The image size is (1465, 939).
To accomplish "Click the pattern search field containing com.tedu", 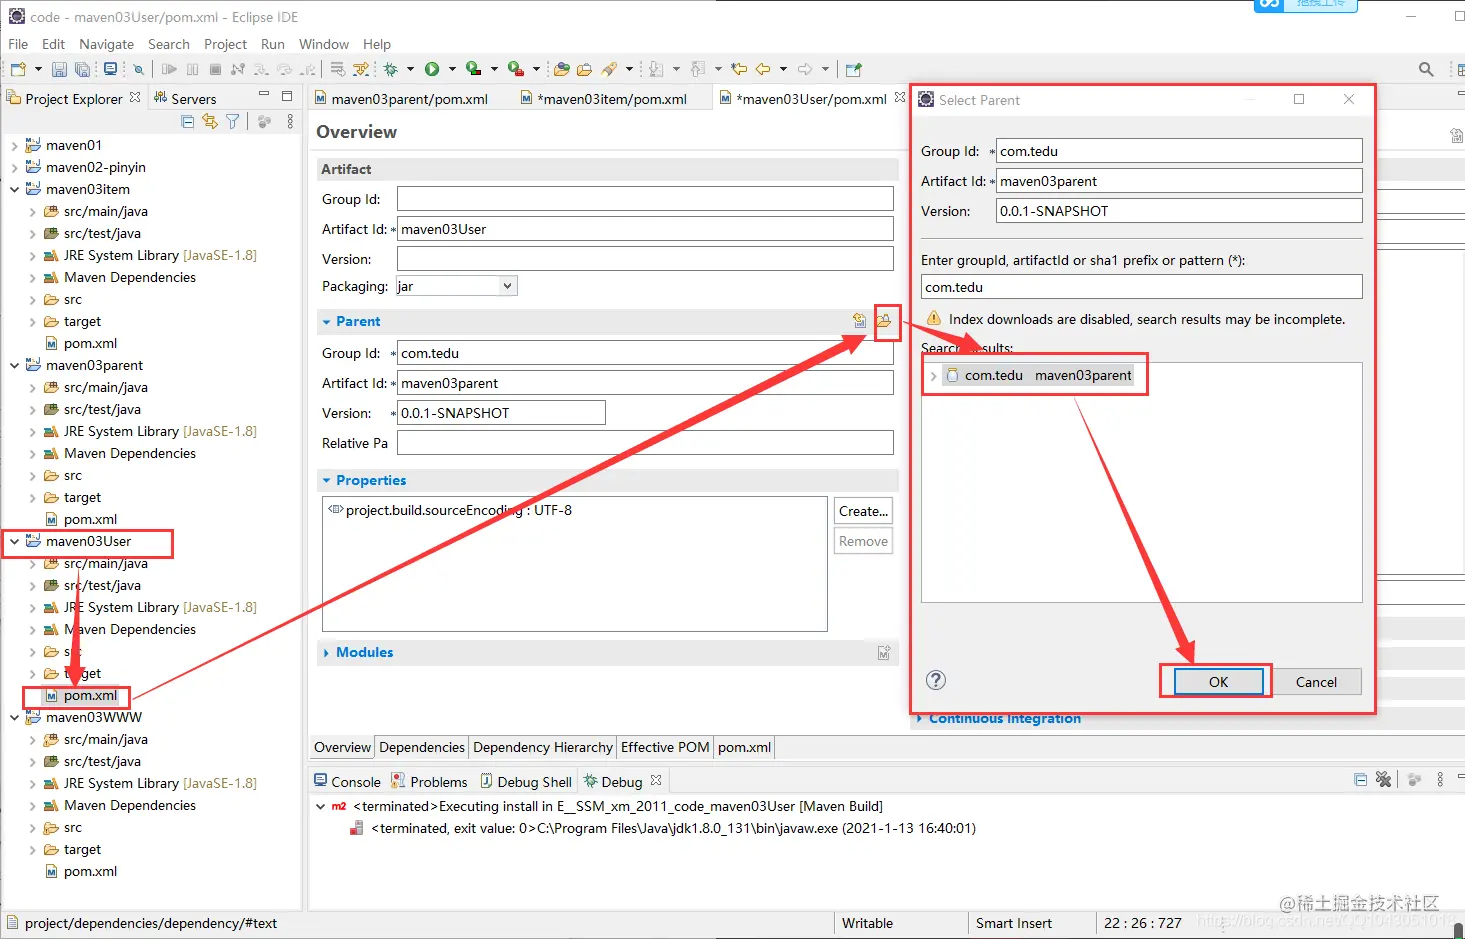I will pos(1141,287).
